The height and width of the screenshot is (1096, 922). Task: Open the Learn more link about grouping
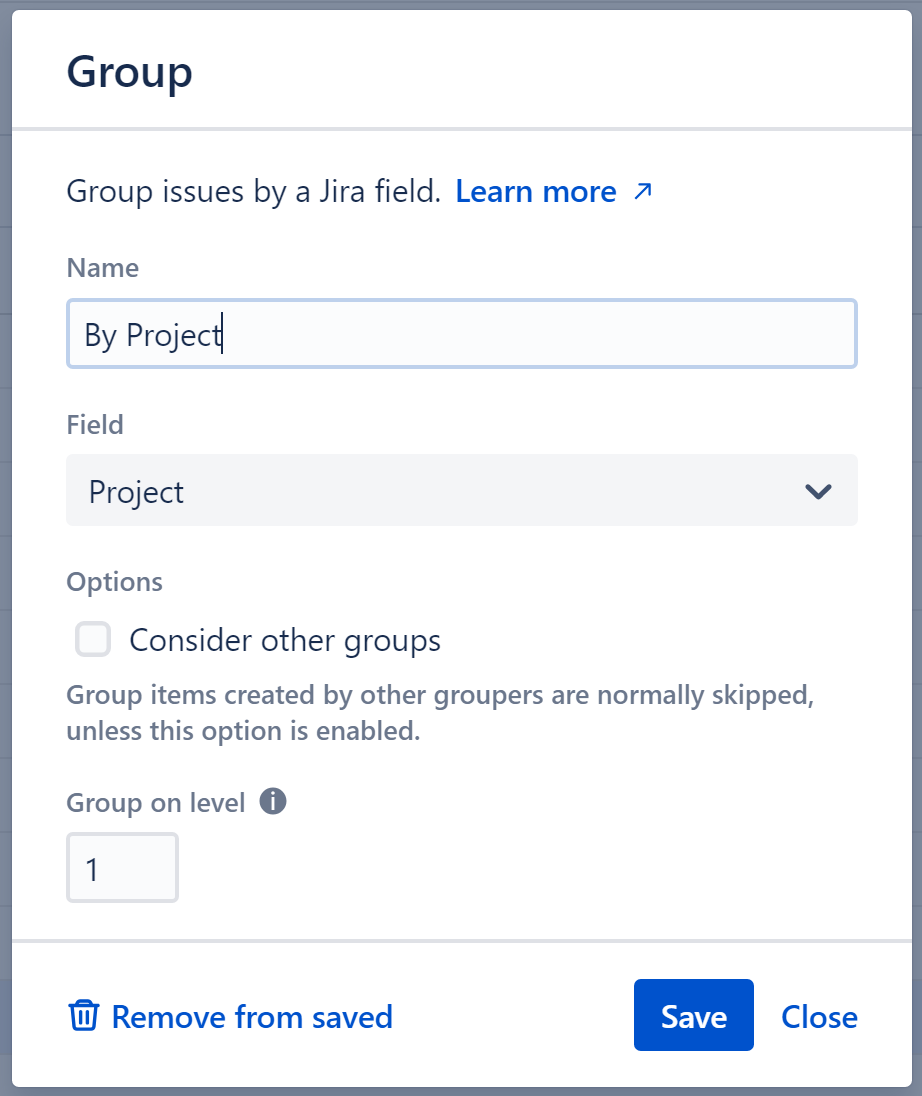coord(536,191)
